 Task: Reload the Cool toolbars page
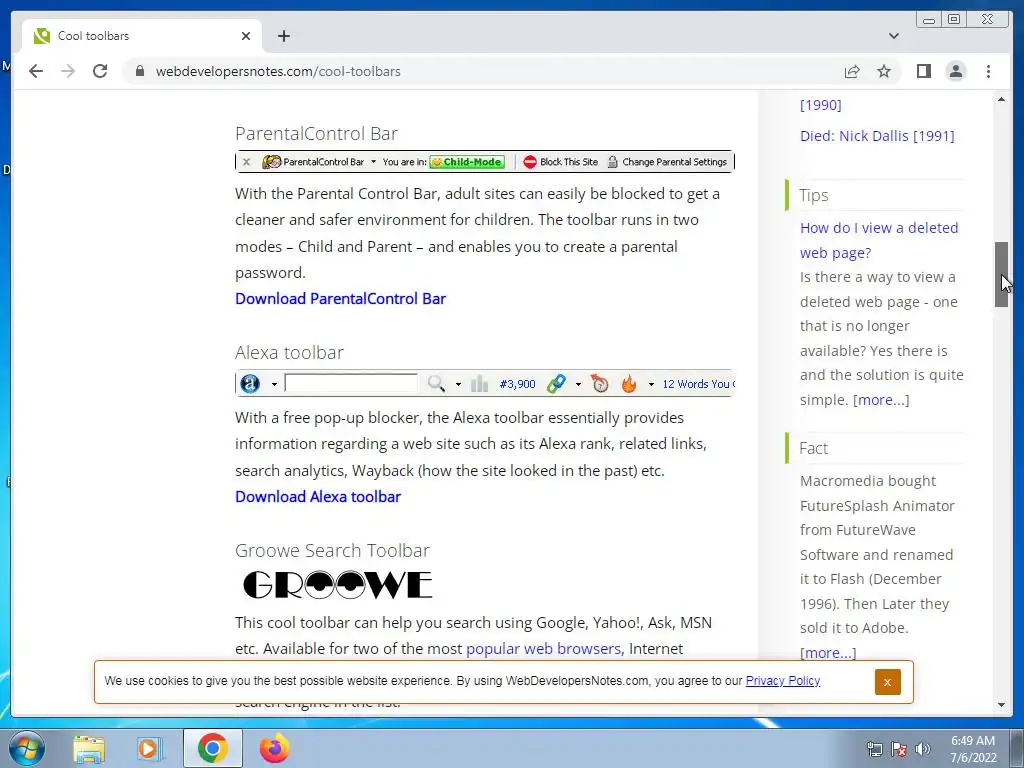pyautogui.click(x=100, y=71)
